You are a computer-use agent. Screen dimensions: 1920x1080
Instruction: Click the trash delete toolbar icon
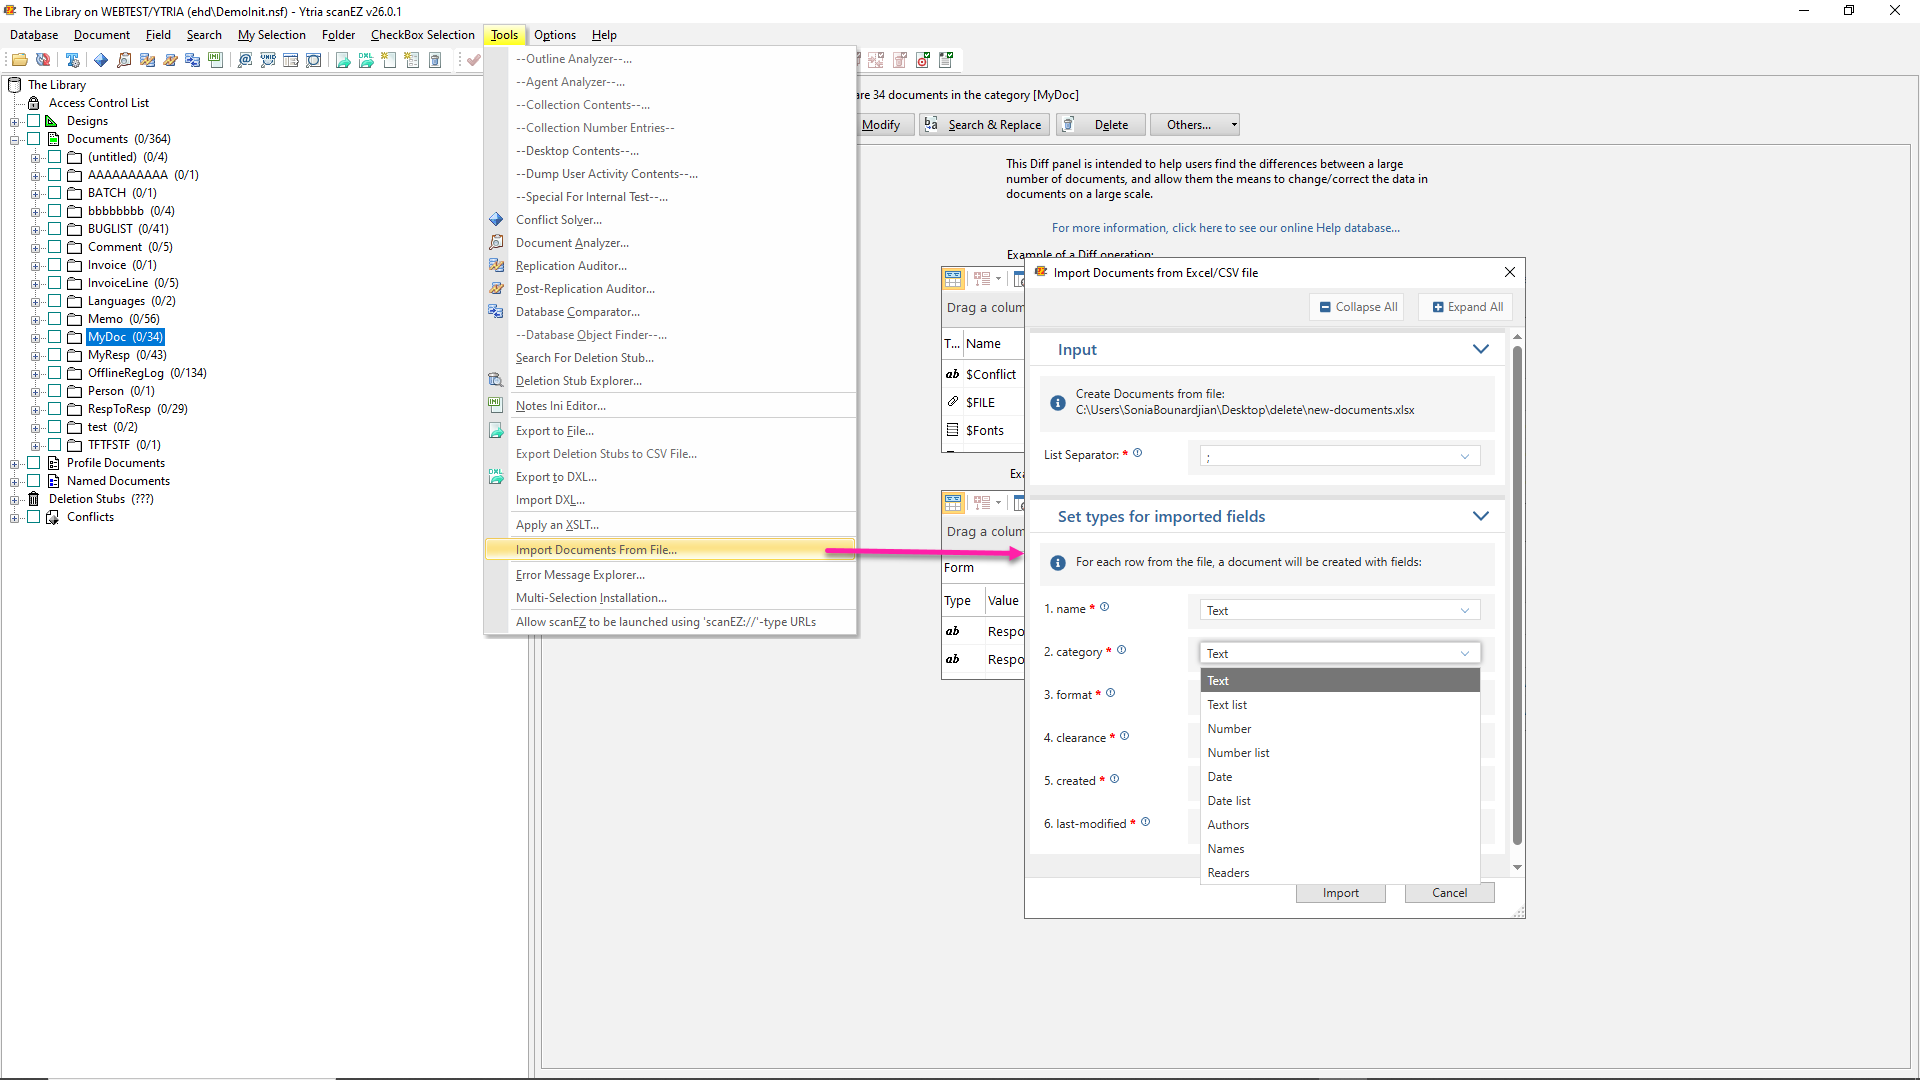435,60
